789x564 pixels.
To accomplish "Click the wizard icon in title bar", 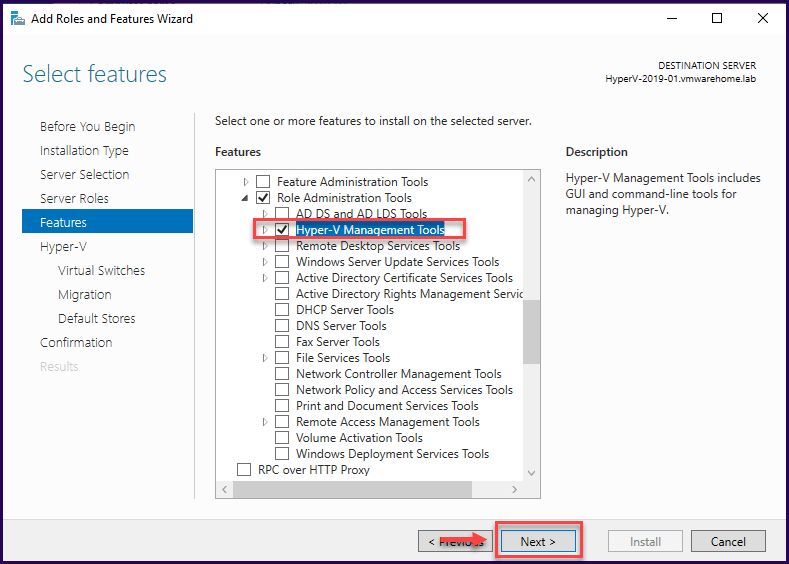I will coord(18,19).
